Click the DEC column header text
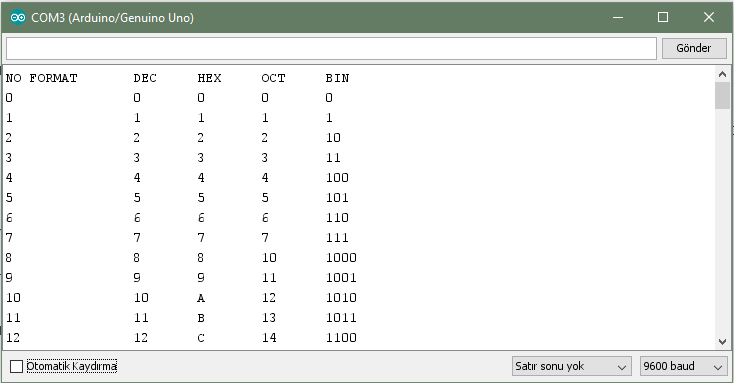This screenshot has width=734, height=383. (x=145, y=78)
